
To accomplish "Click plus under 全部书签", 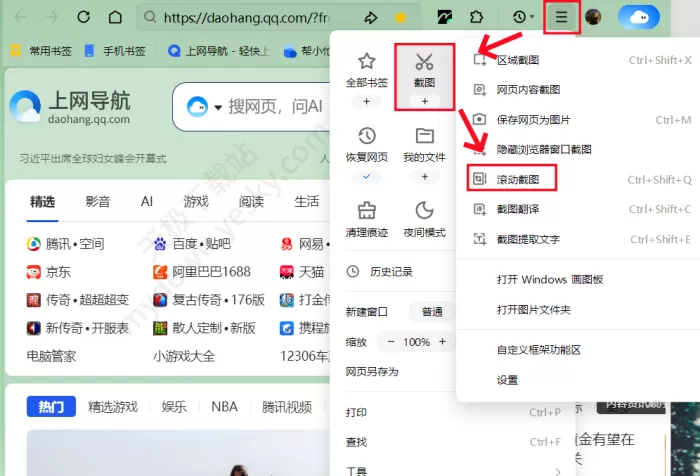I will [x=367, y=101].
